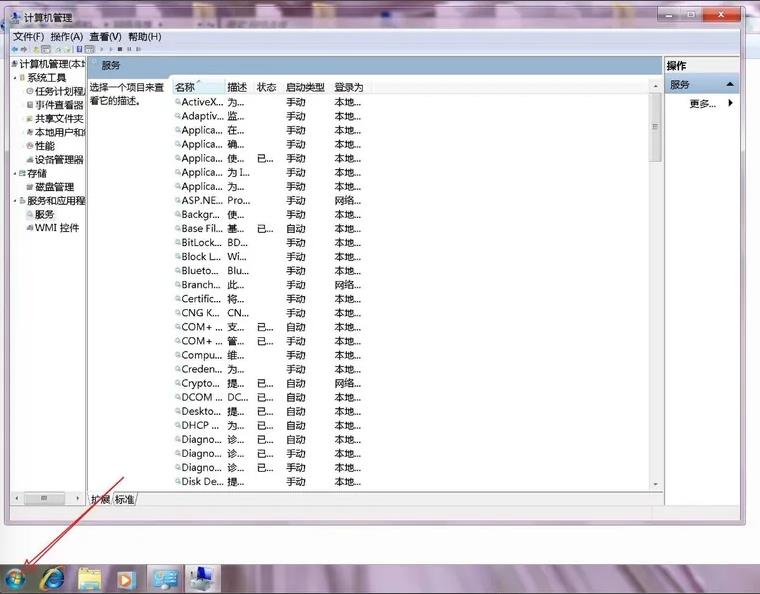The image size is (760, 594).
Task: Click gear icon of BitLock... service
Action: (x=178, y=242)
